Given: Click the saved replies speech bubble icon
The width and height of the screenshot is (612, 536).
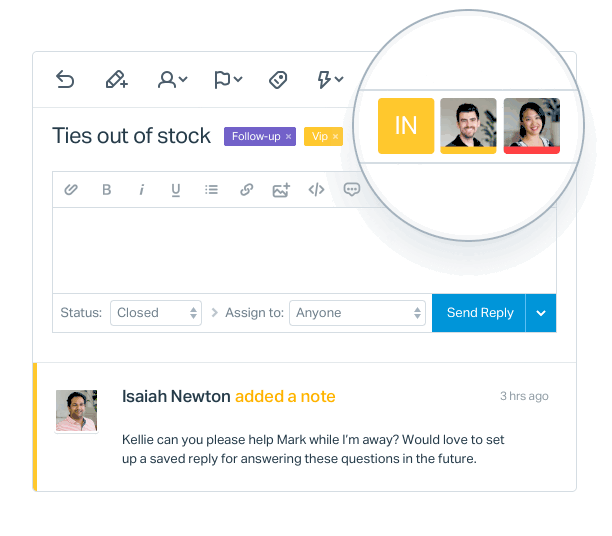Looking at the screenshot, I should click(x=351, y=190).
